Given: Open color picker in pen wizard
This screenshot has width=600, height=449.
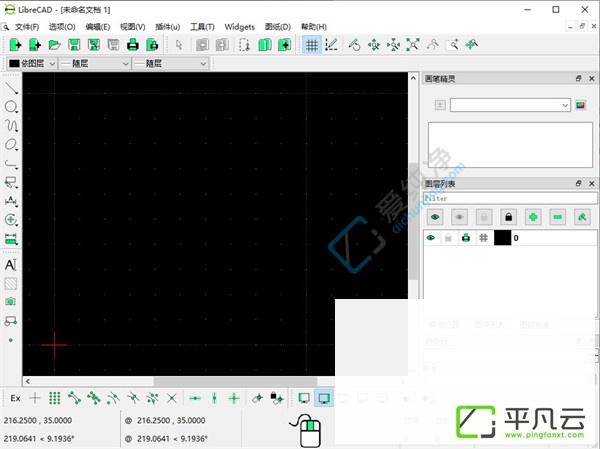Looking at the screenshot, I should (580, 105).
